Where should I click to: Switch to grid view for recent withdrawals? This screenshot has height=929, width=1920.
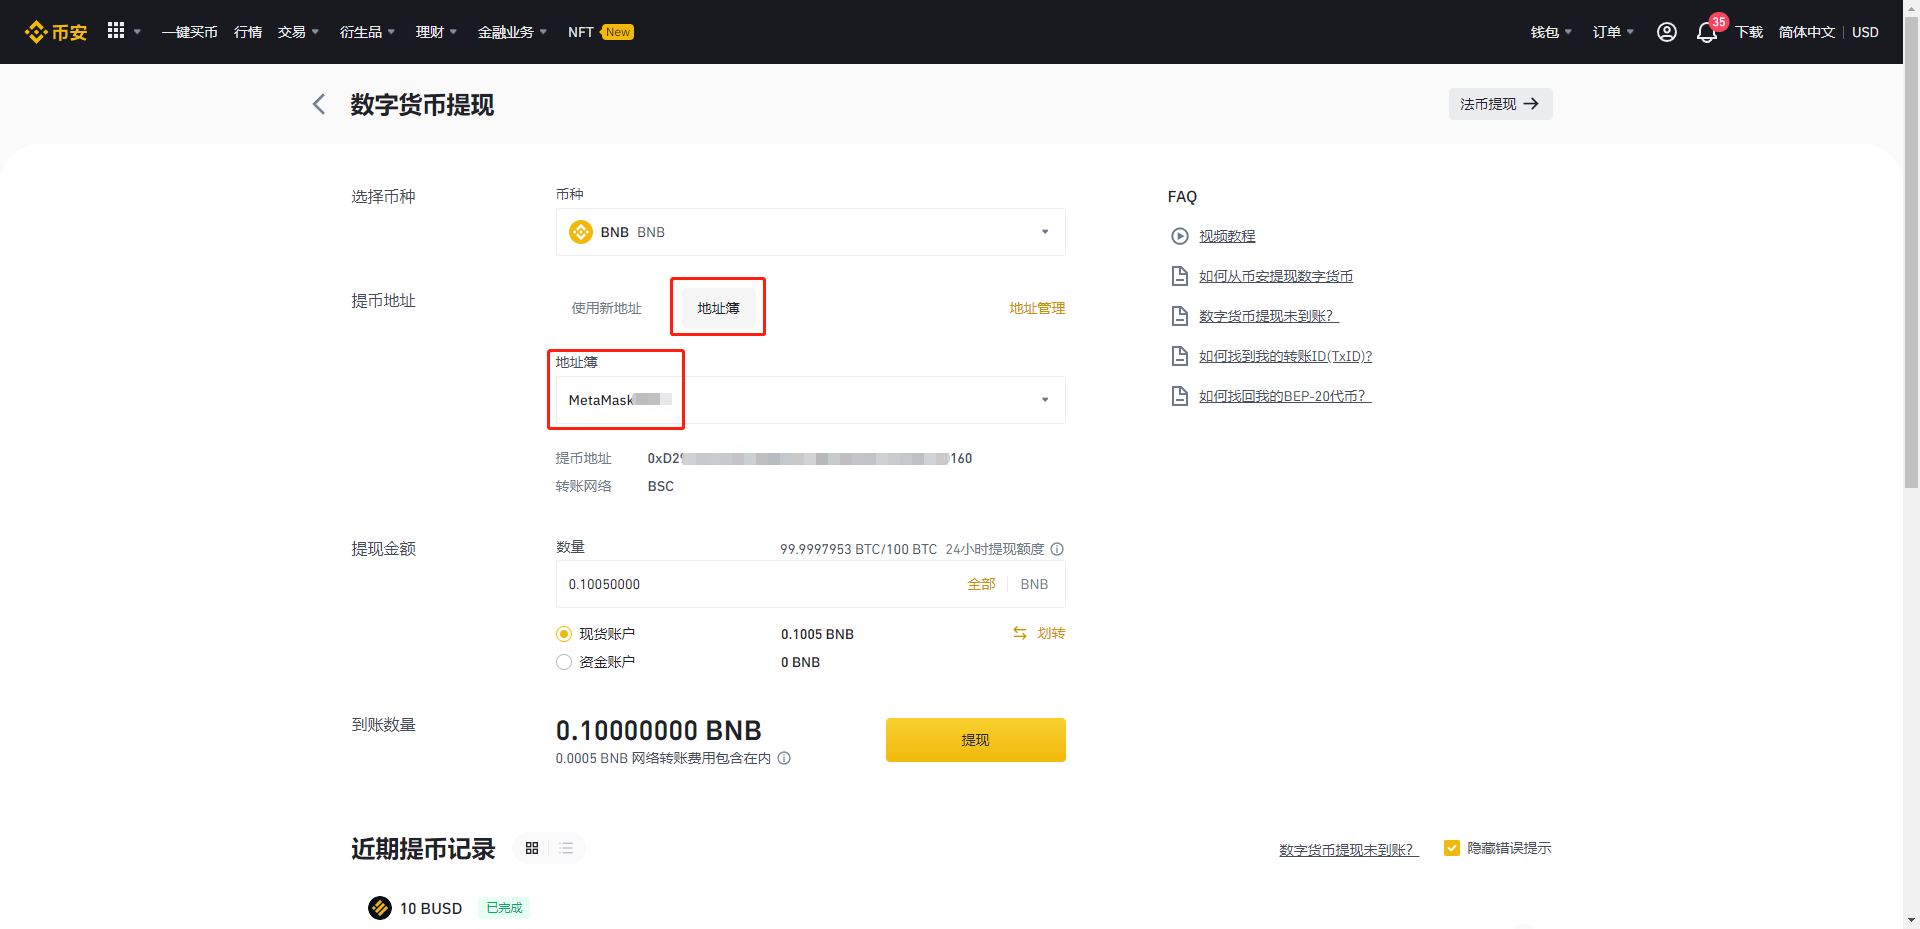[532, 848]
